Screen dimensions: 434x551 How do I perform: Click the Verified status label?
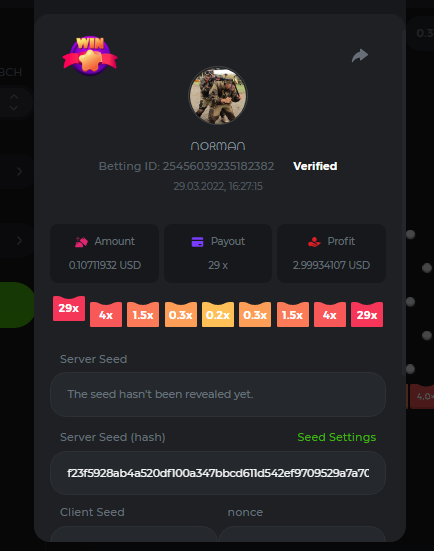click(x=315, y=166)
